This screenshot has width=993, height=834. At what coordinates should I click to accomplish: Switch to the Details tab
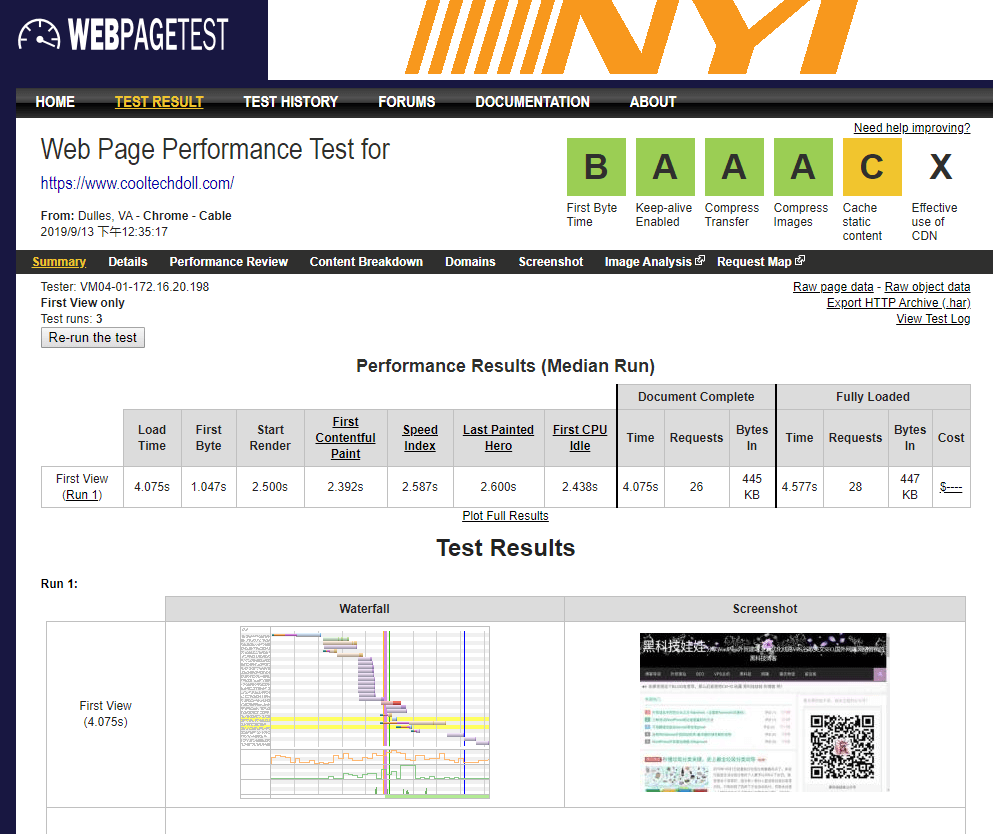pos(128,262)
